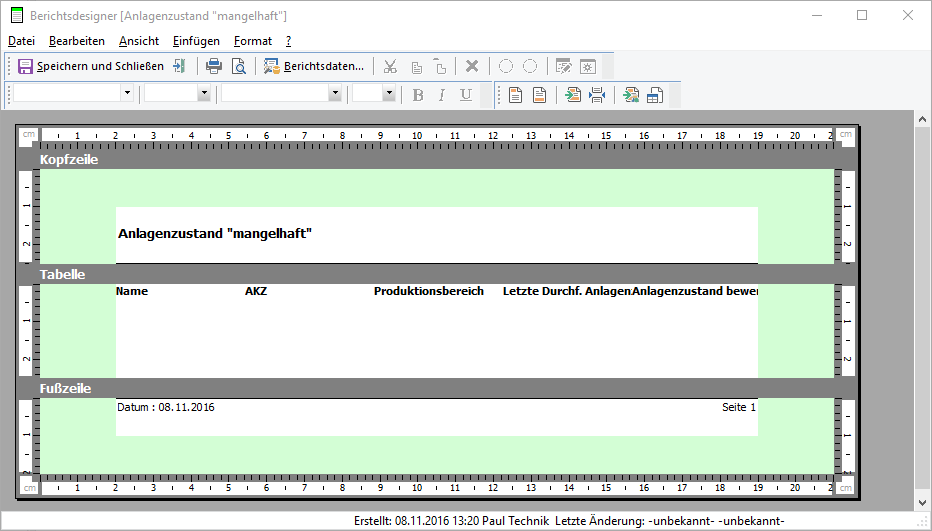The image size is (932, 531).
Task: Minimize the Berichtsdesigner window
Action: [x=817, y=15]
